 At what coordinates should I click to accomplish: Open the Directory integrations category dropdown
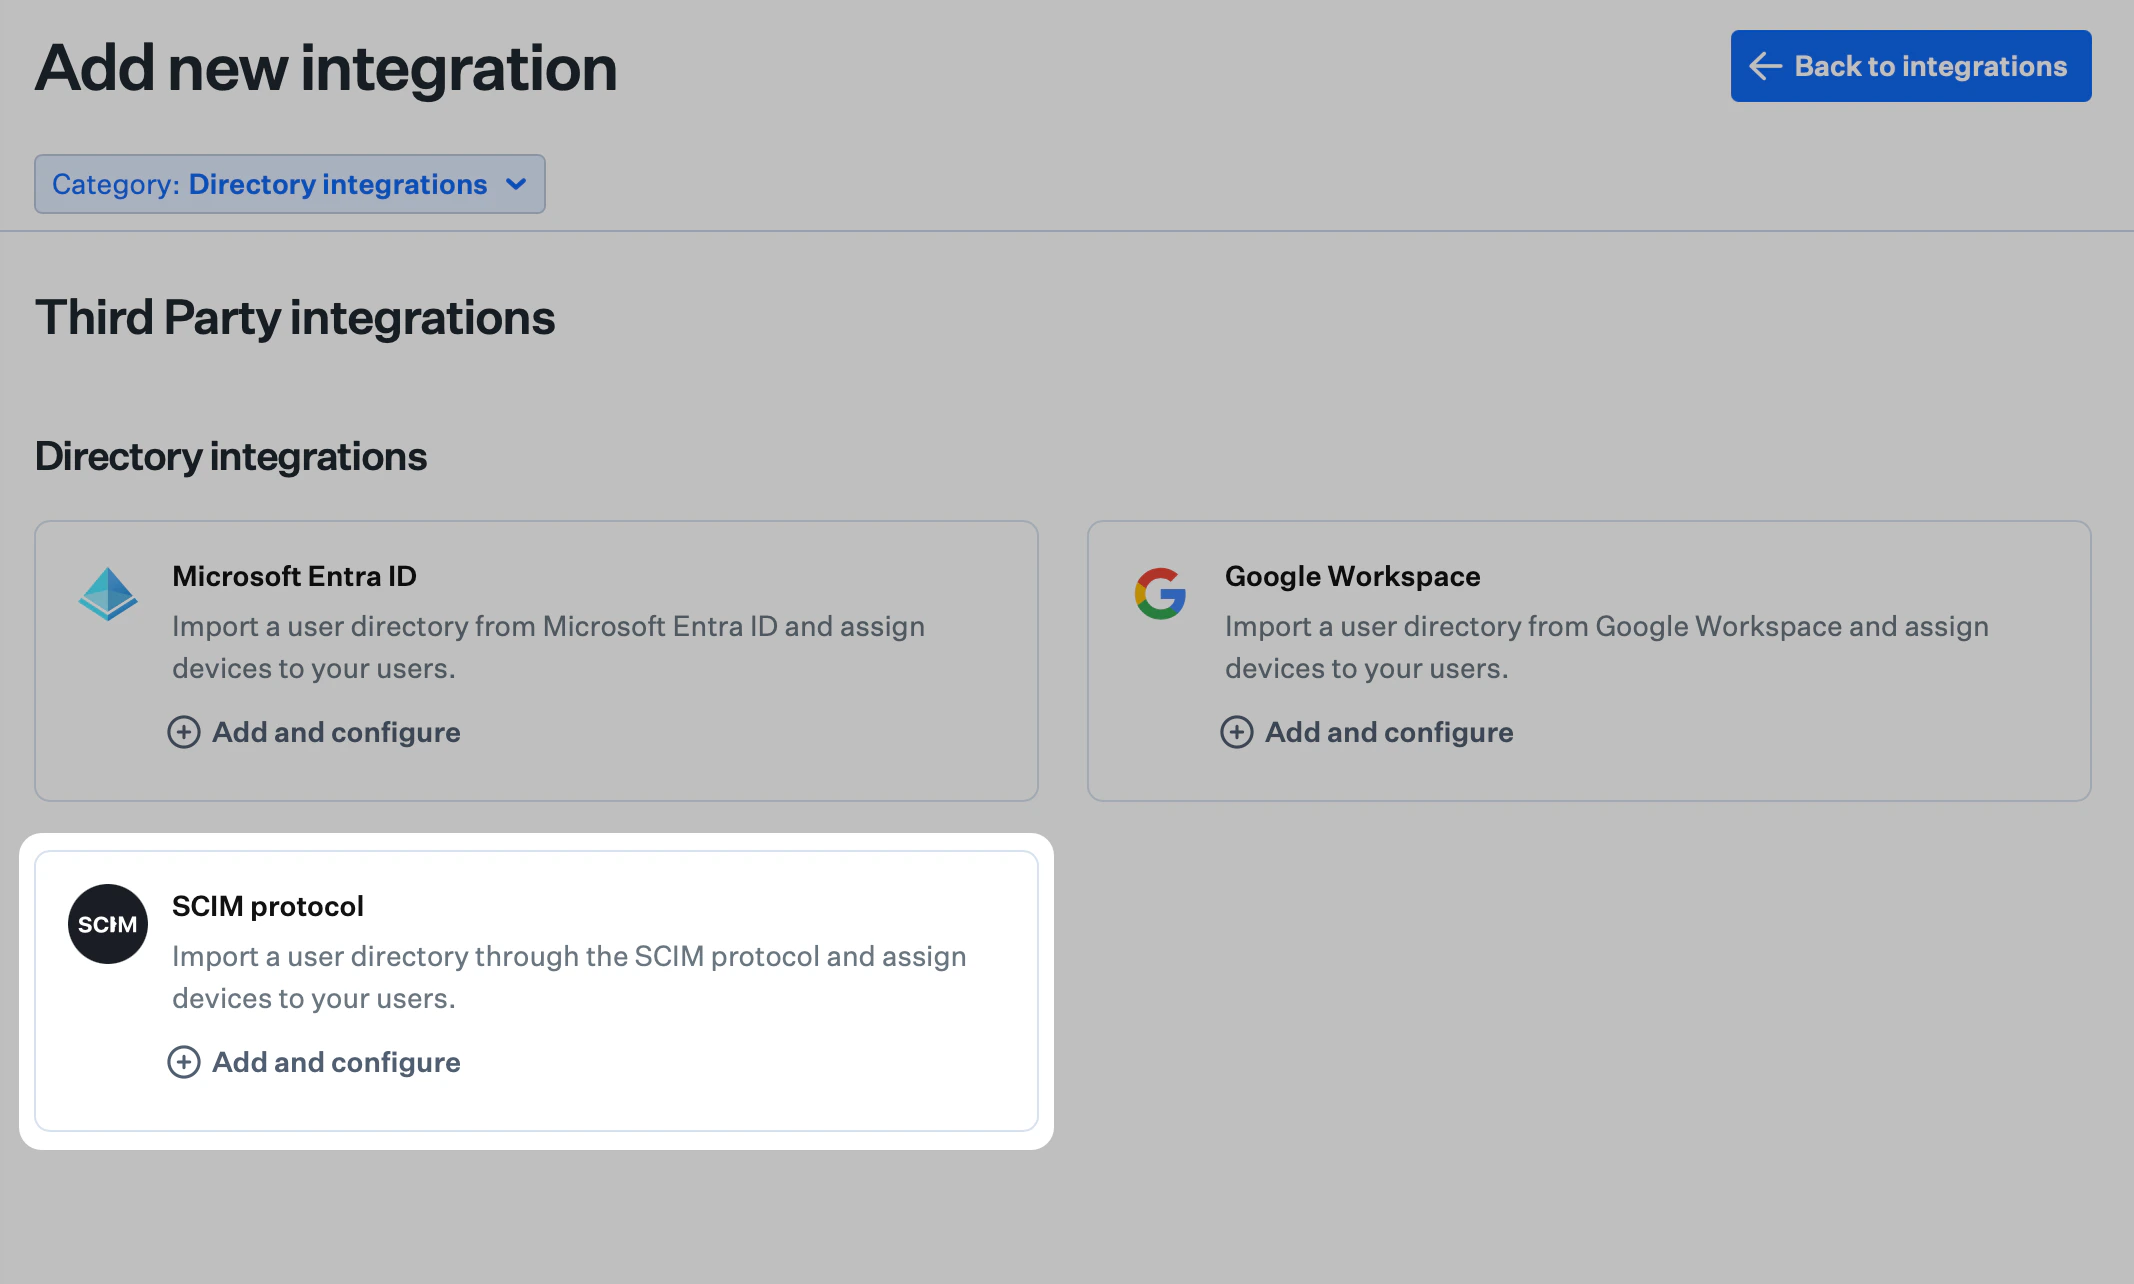(x=290, y=184)
